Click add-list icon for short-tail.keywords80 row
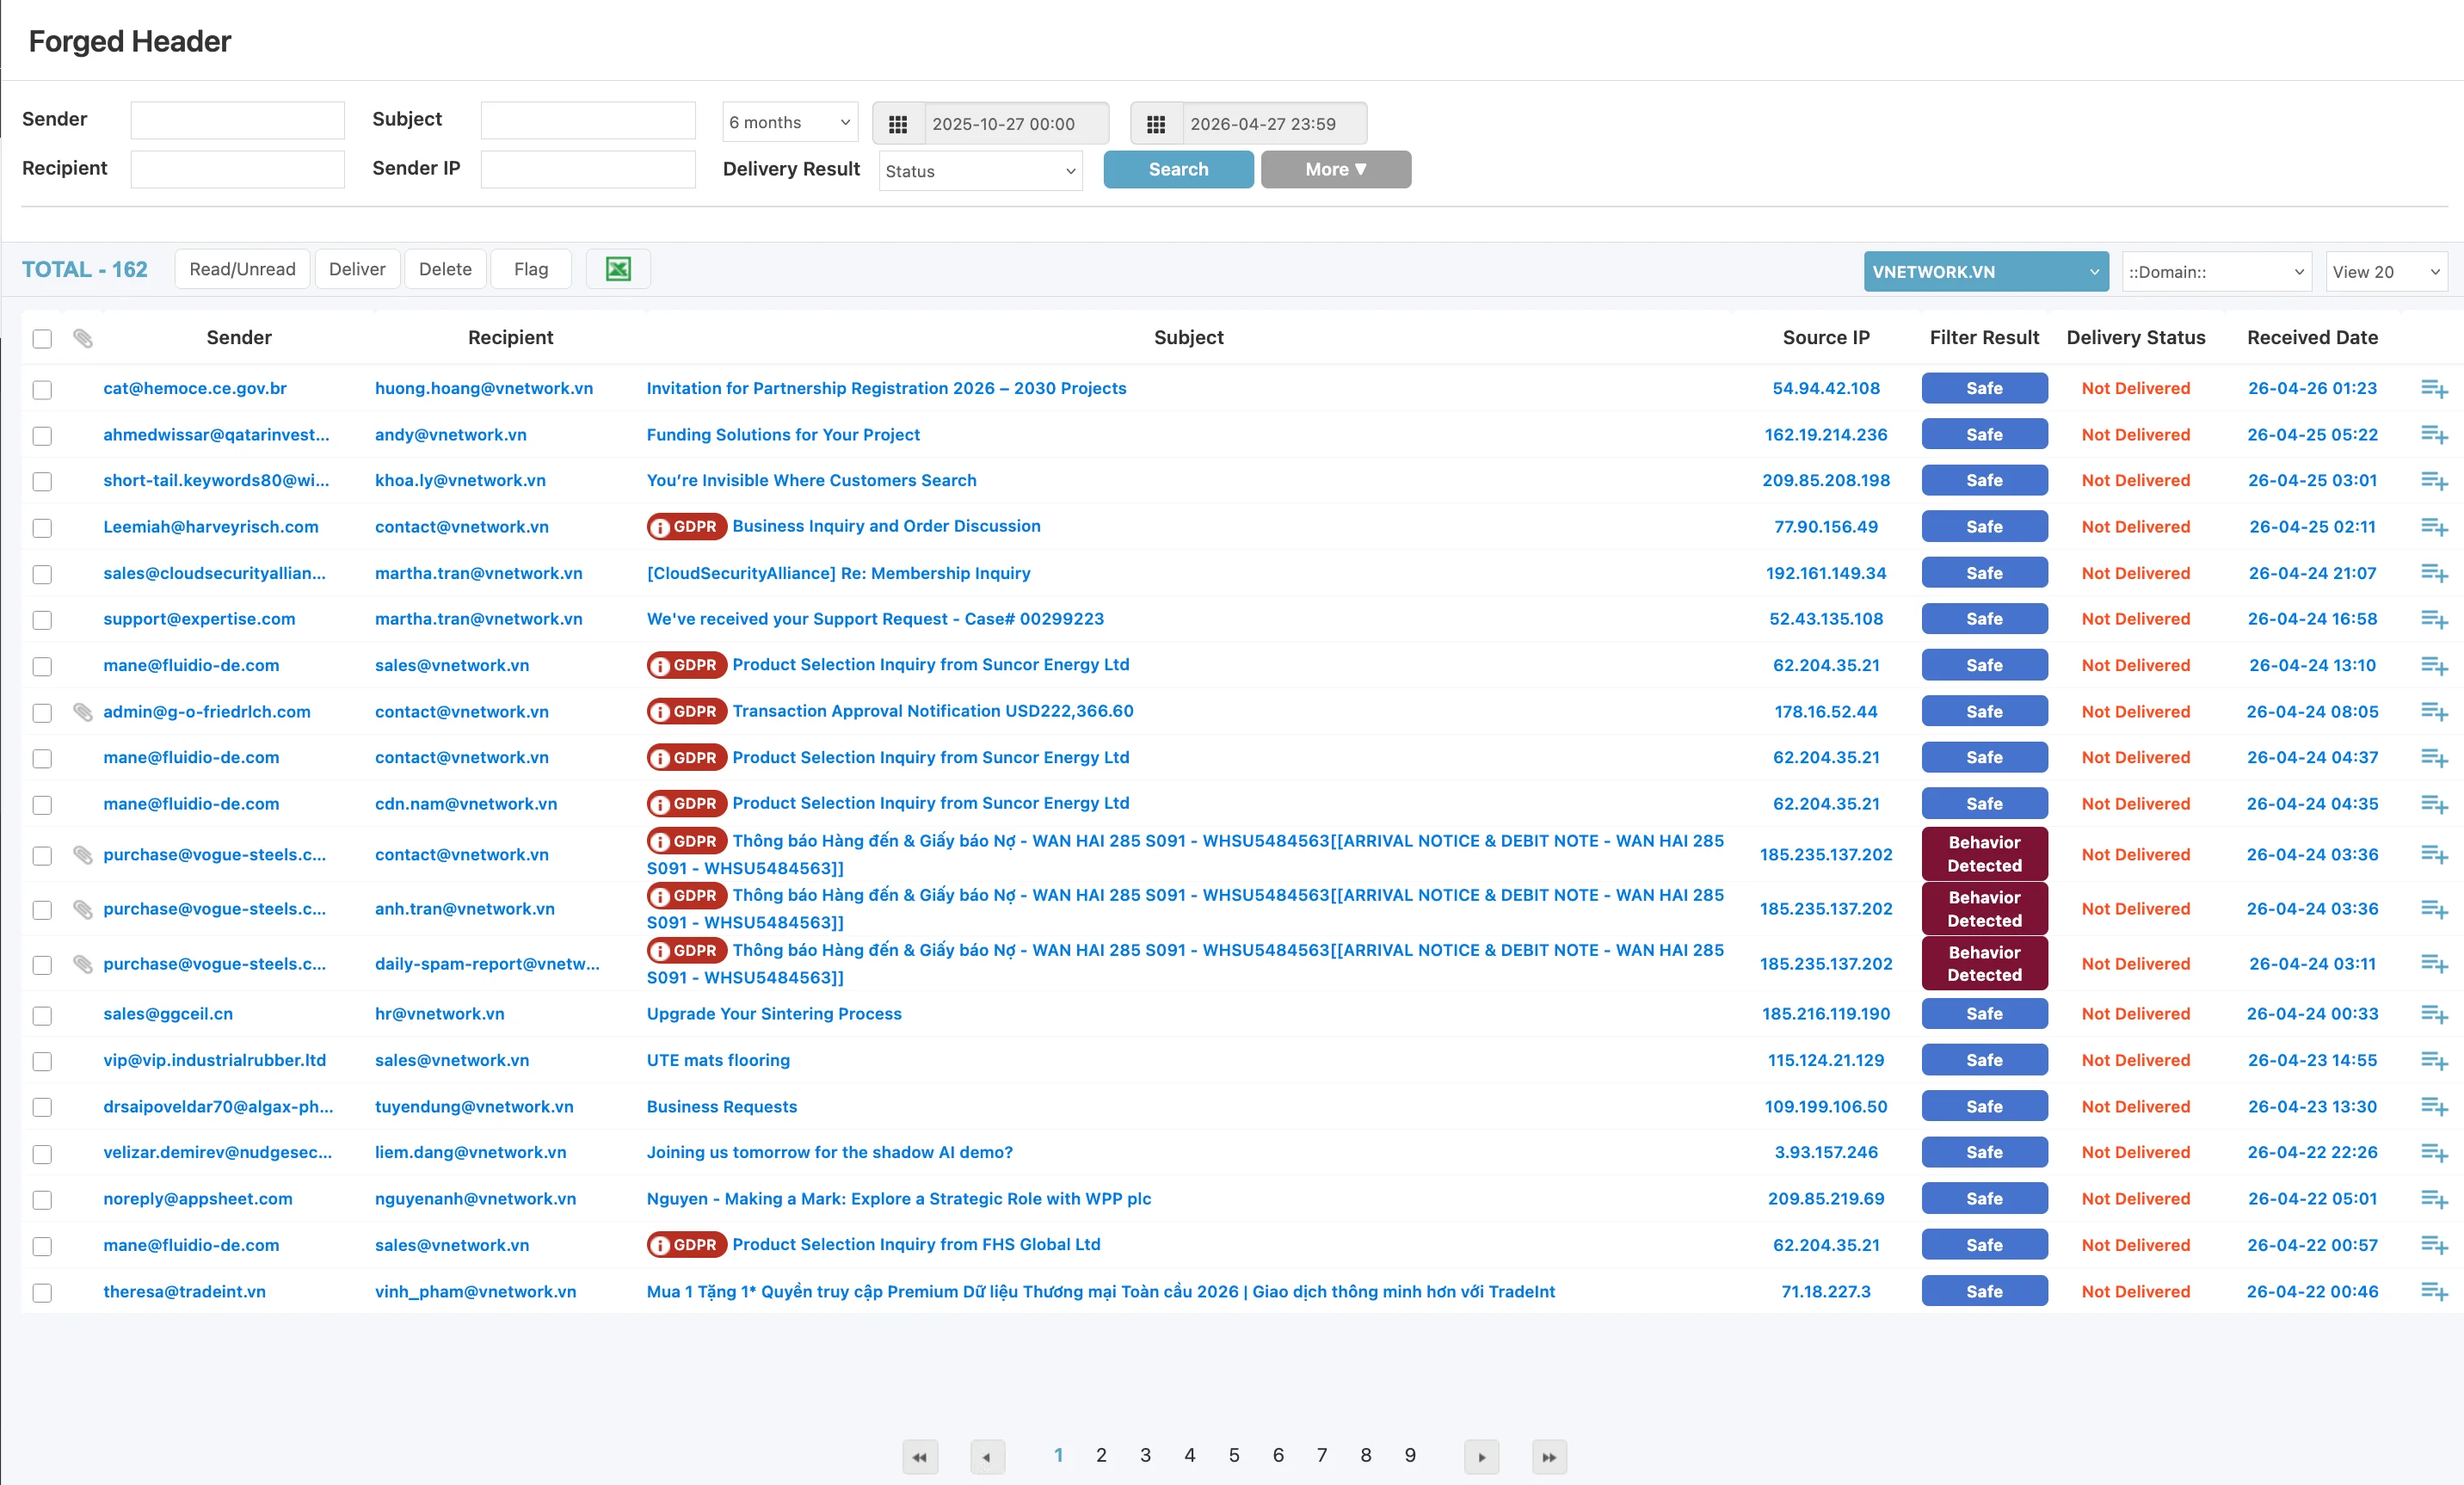Viewport: 2464px width, 1485px height. pos(2434,481)
